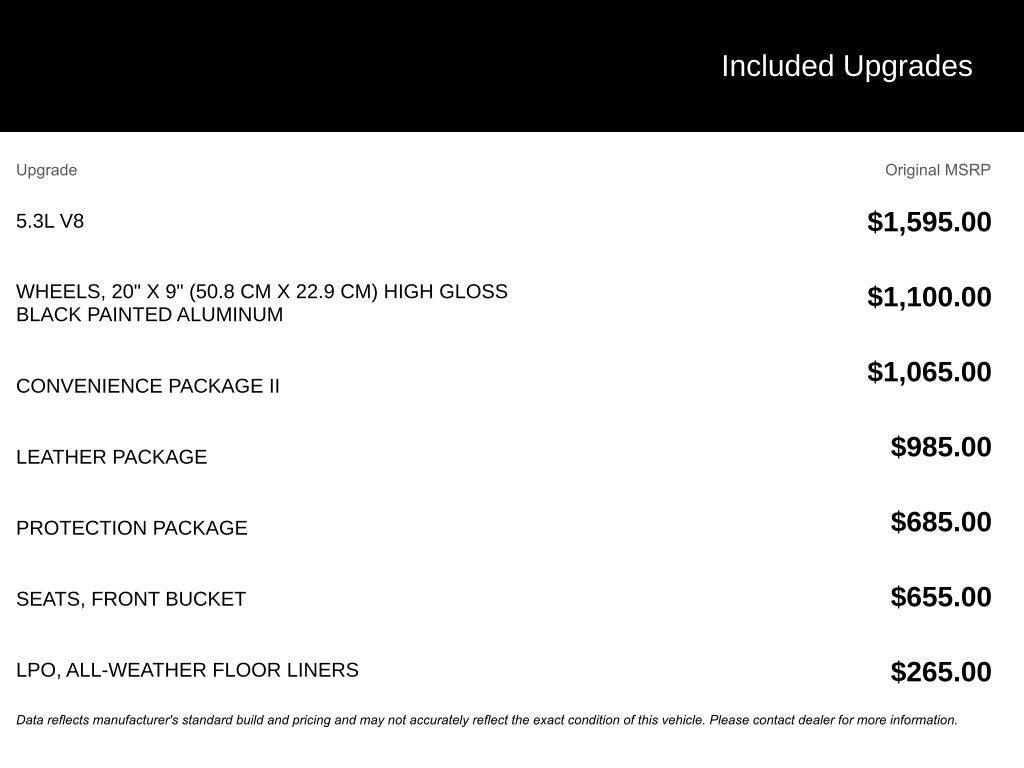Image resolution: width=1024 pixels, height=768 pixels.
Task: Pick the SEATS, FRONT BUCKET entry
Action: [x=131, y=599]
